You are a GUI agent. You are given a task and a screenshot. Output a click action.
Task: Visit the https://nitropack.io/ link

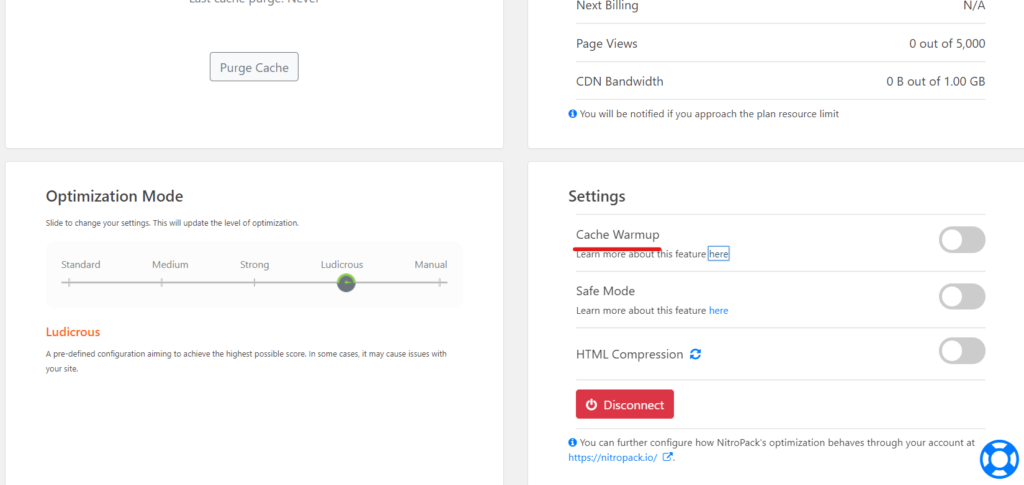tap(613, 458)
